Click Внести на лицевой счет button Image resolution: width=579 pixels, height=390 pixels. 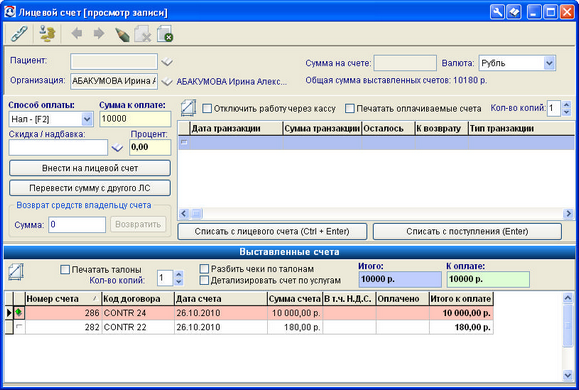(90, 168)
